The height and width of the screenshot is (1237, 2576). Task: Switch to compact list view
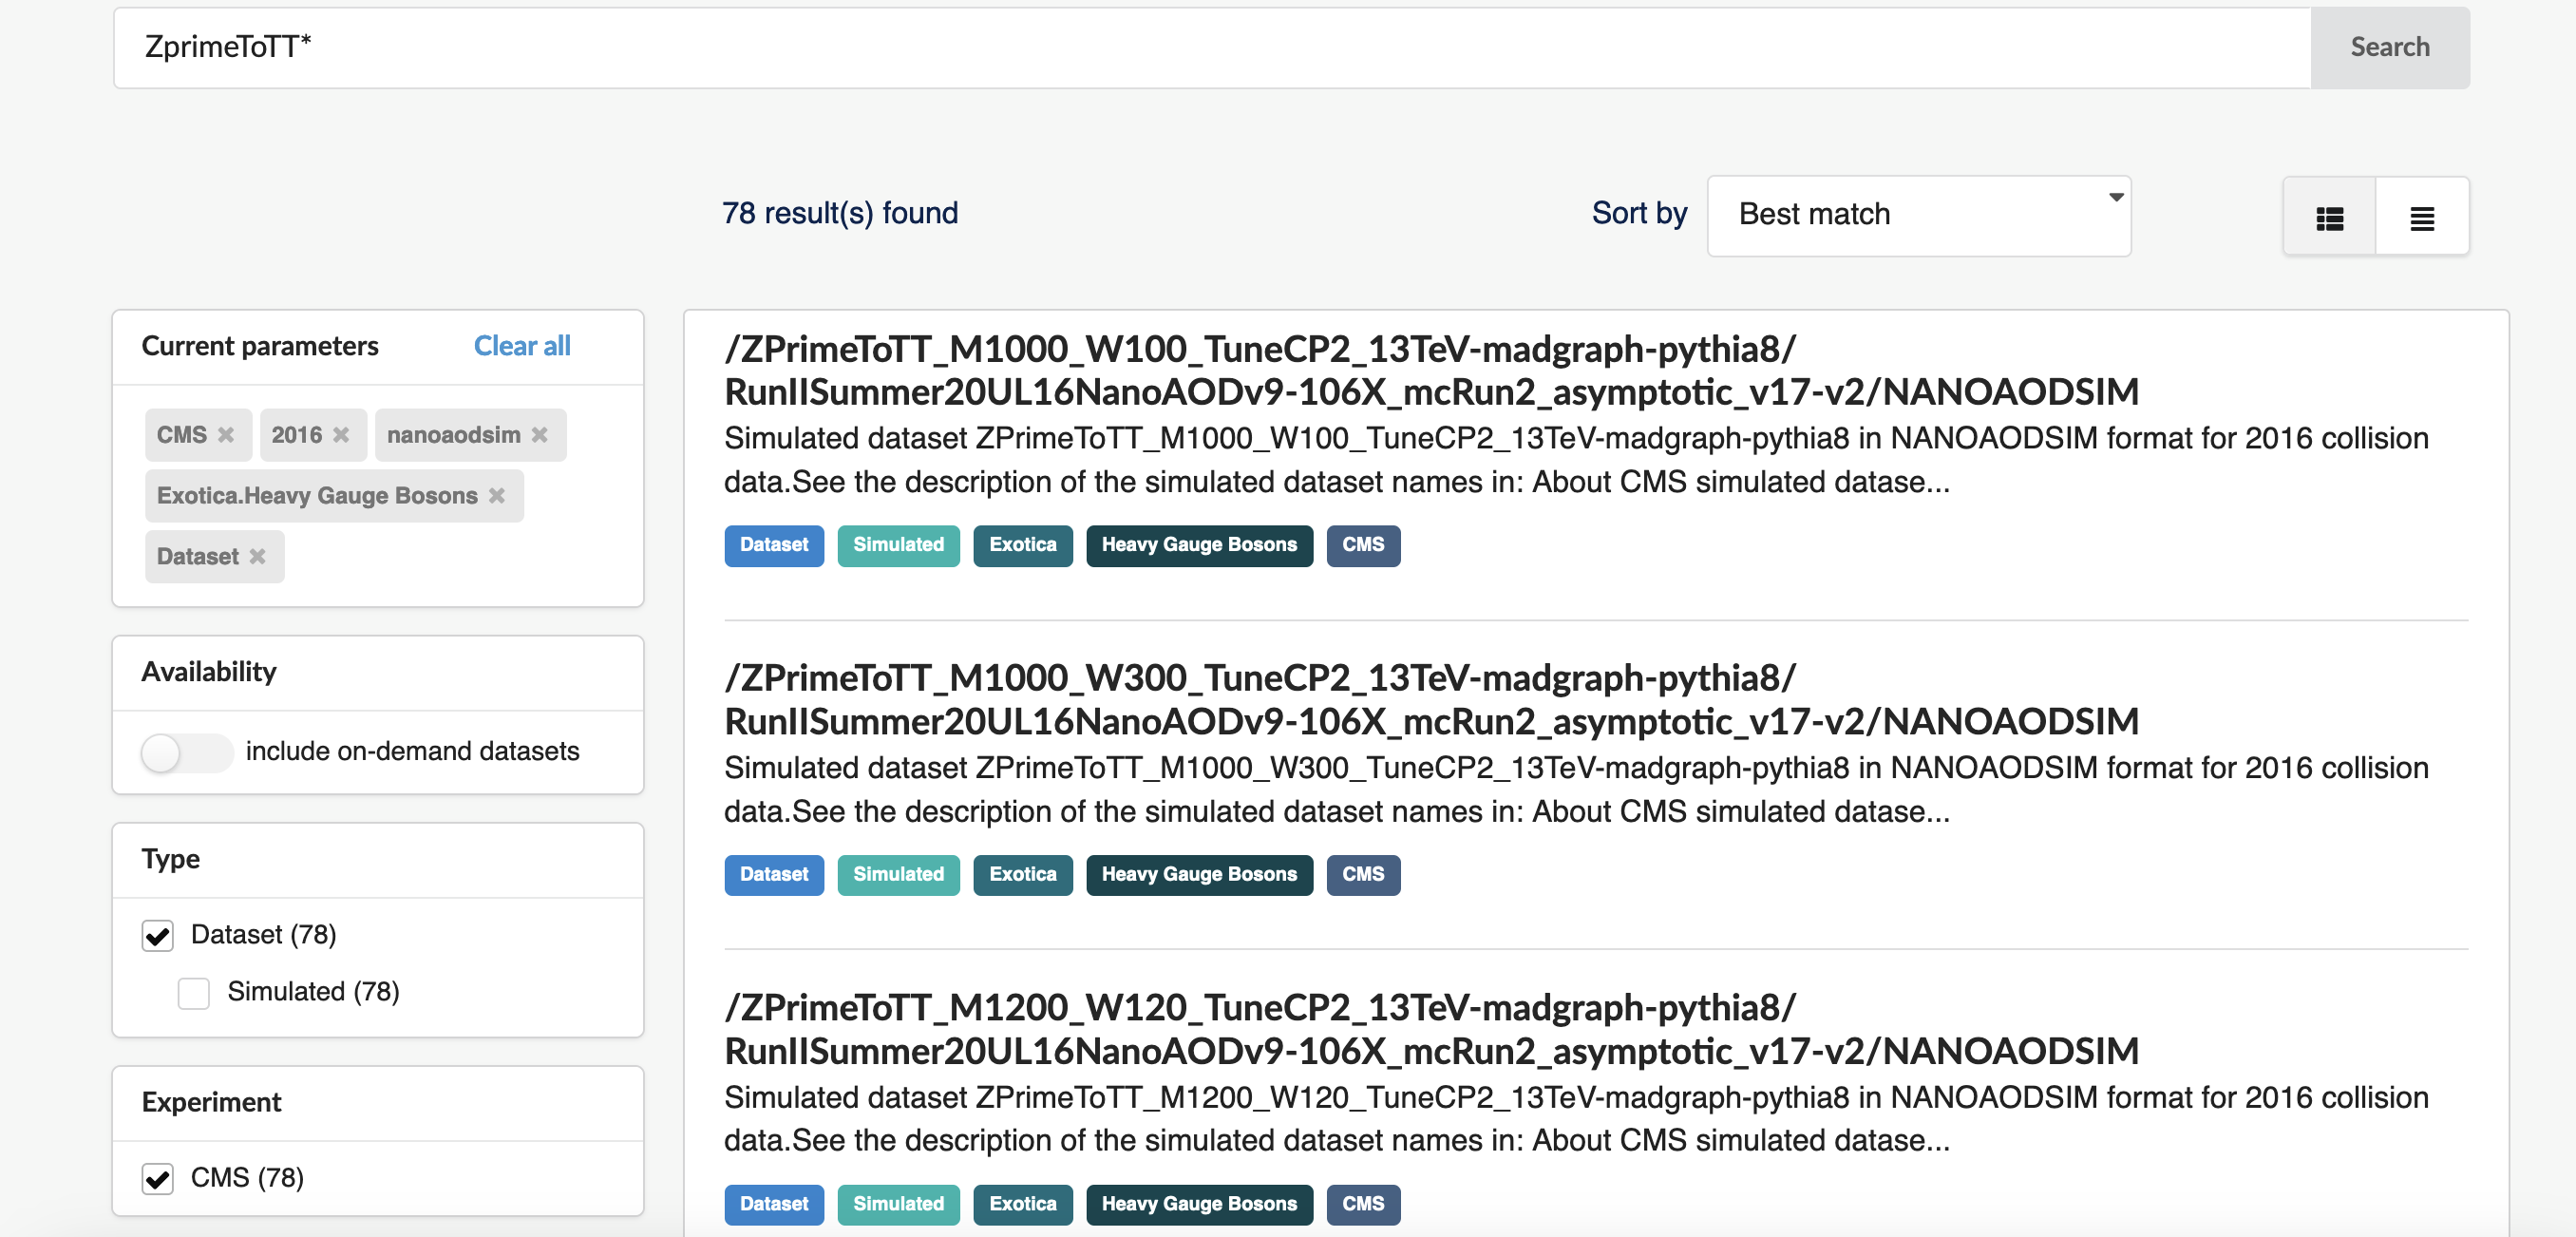[2421, 217]
